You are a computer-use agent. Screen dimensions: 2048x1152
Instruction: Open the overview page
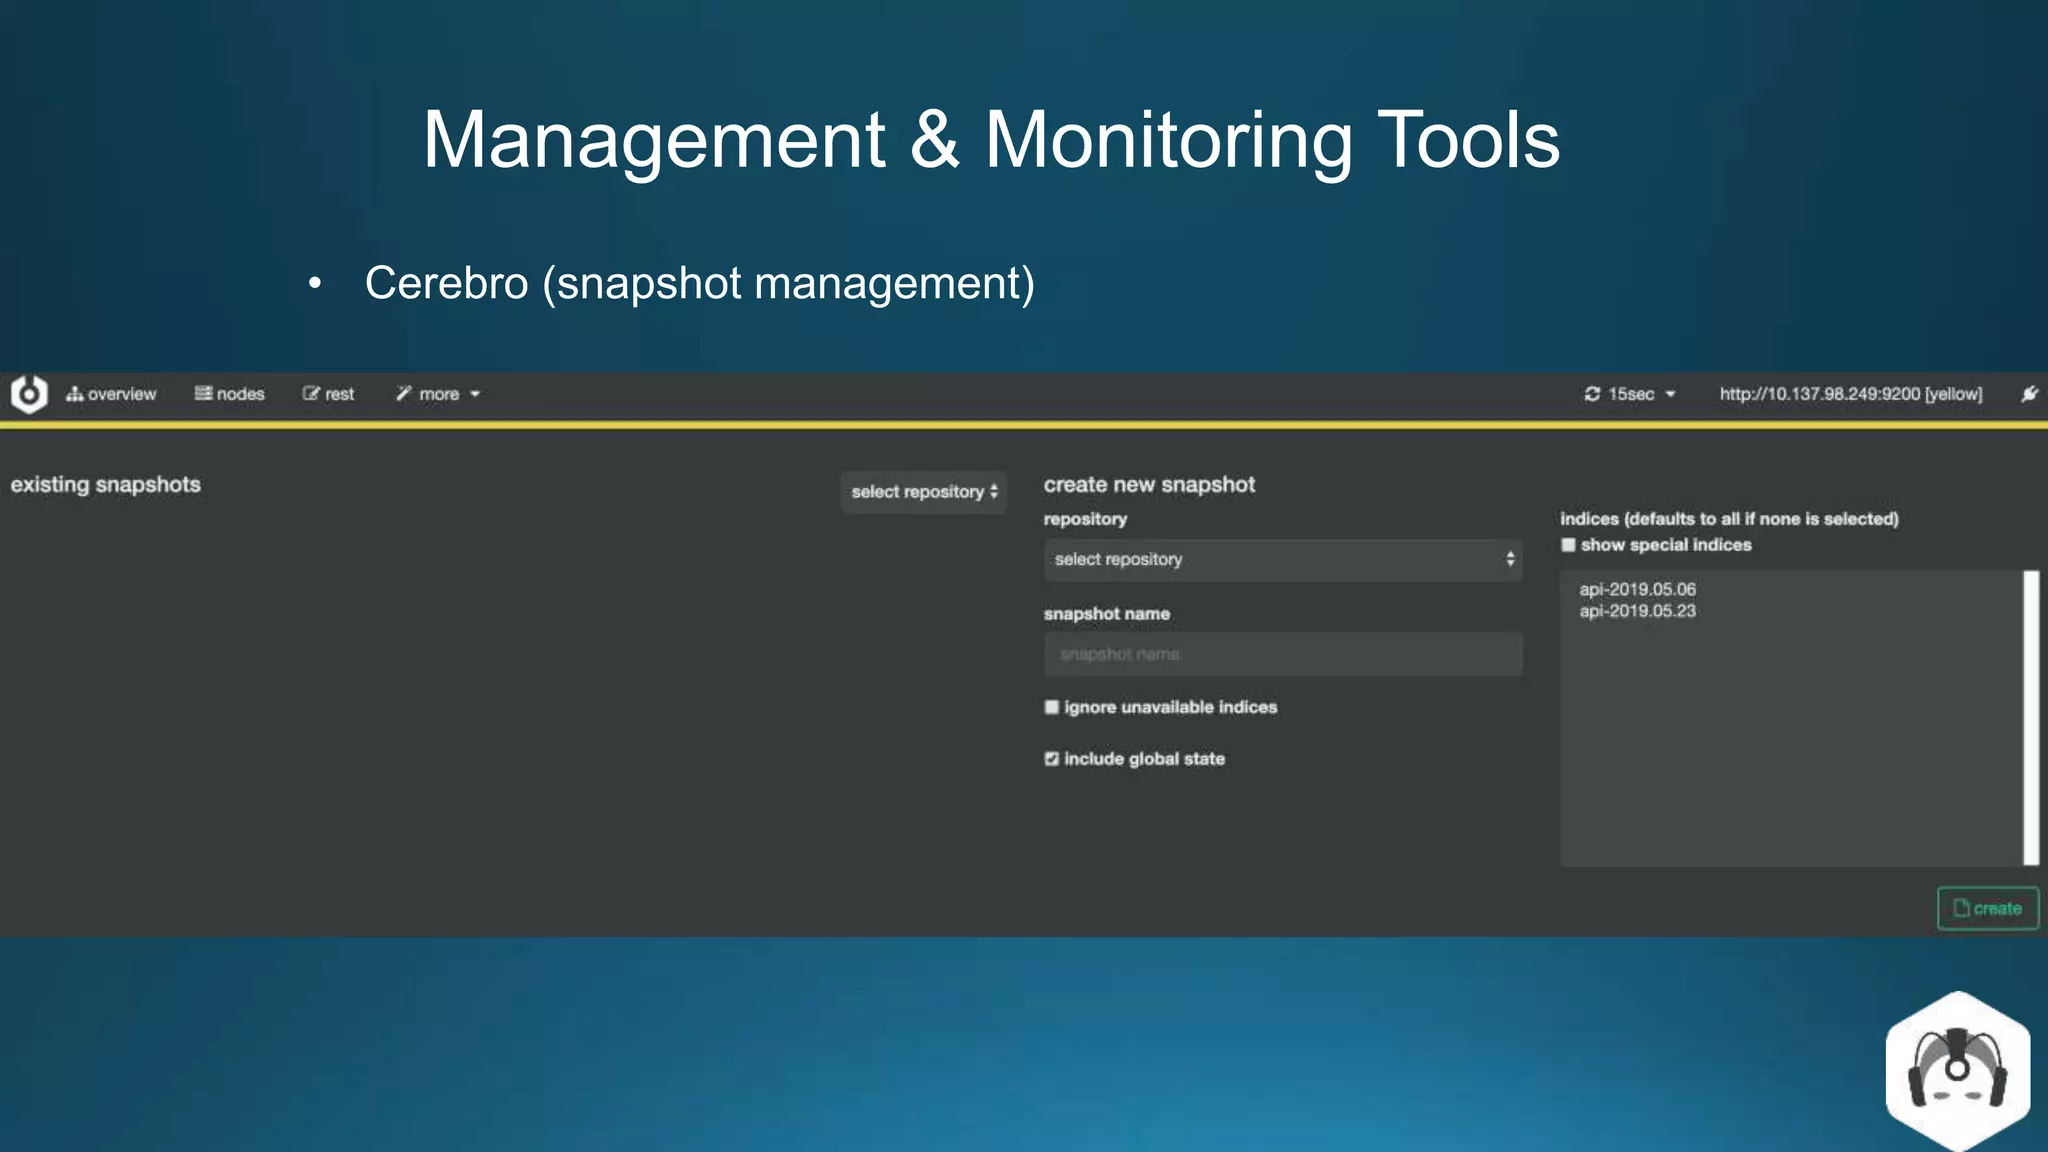coord(111,394)
